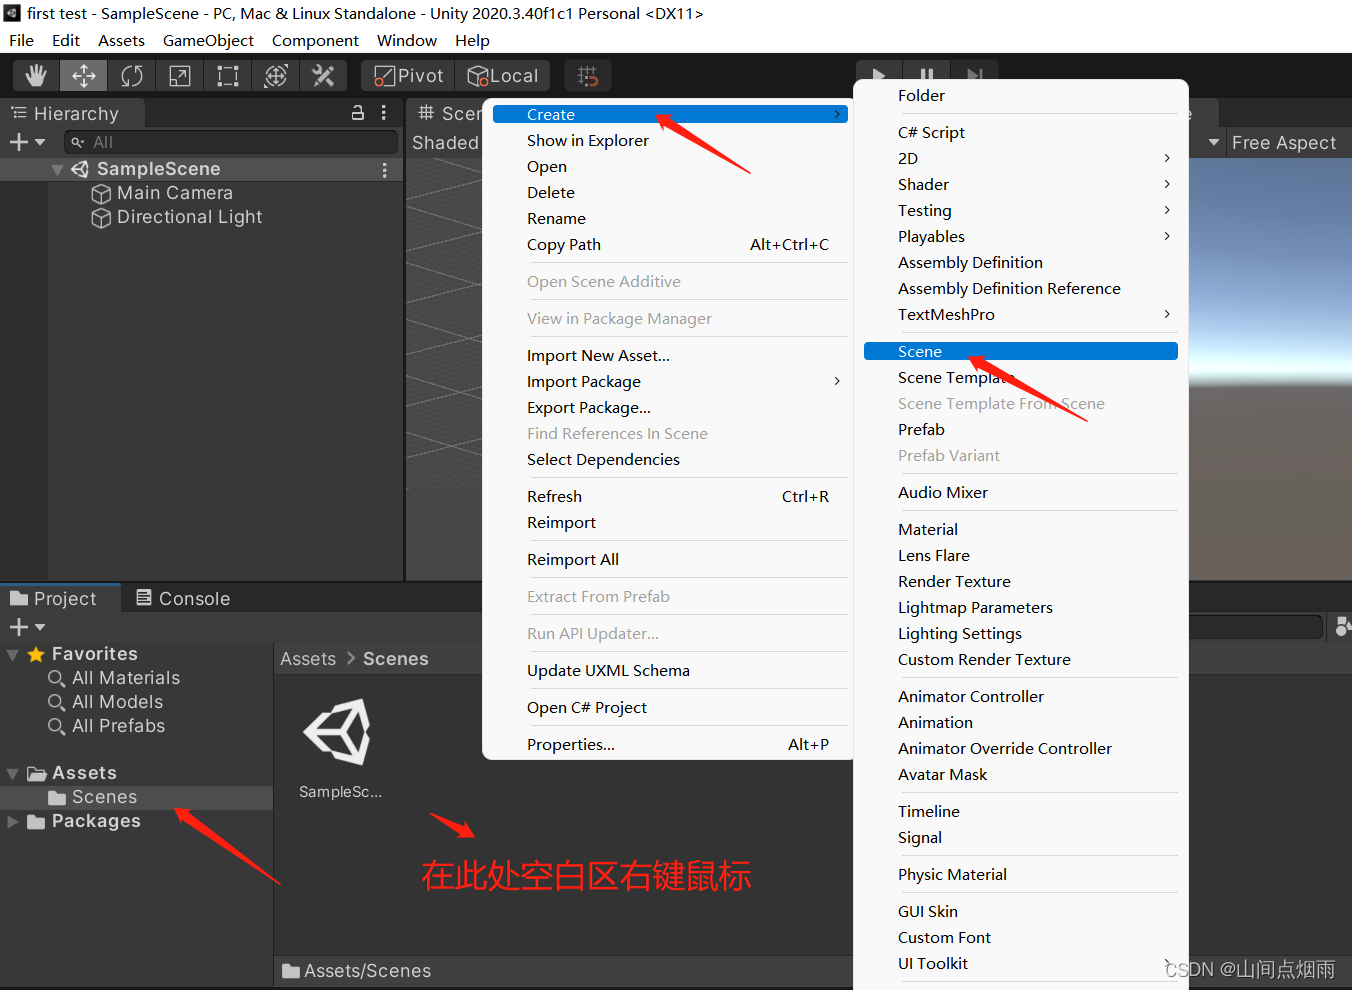Open Hierarchy add object dropdown
This screenshot has height=990, width=1352.
tap(27, 142)
